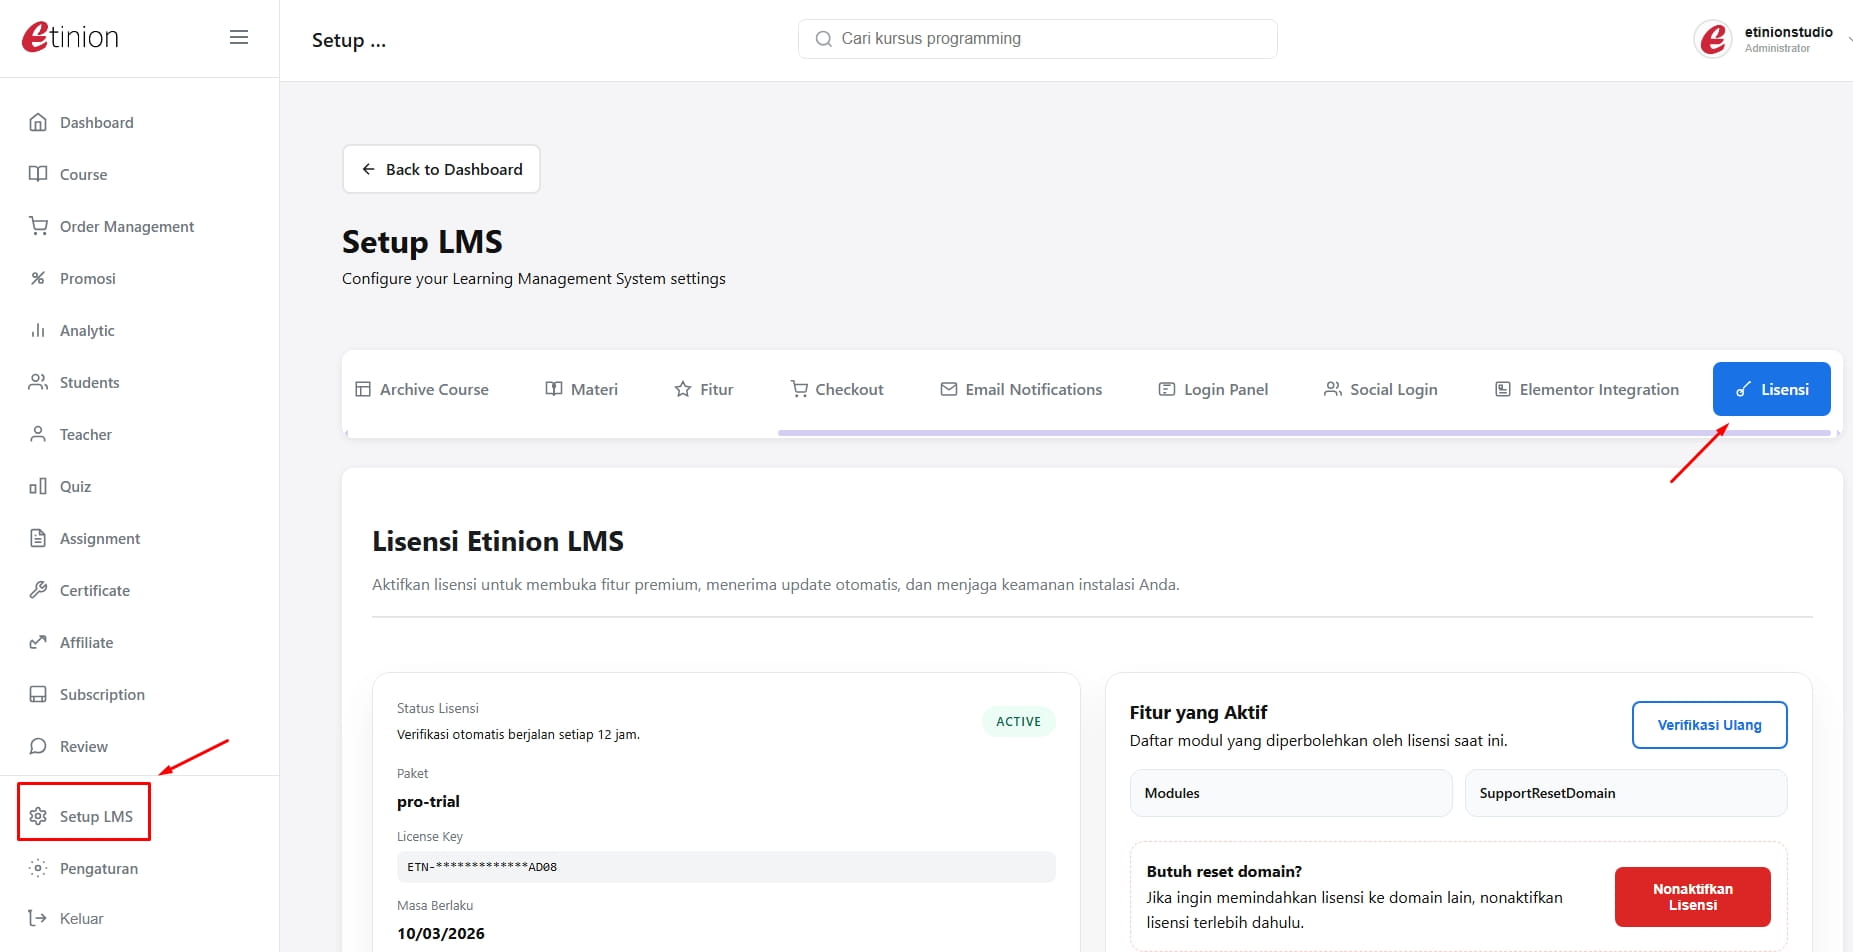Open Certificate icon in sidebar
1853x952 pixels.
coord(38,591)
